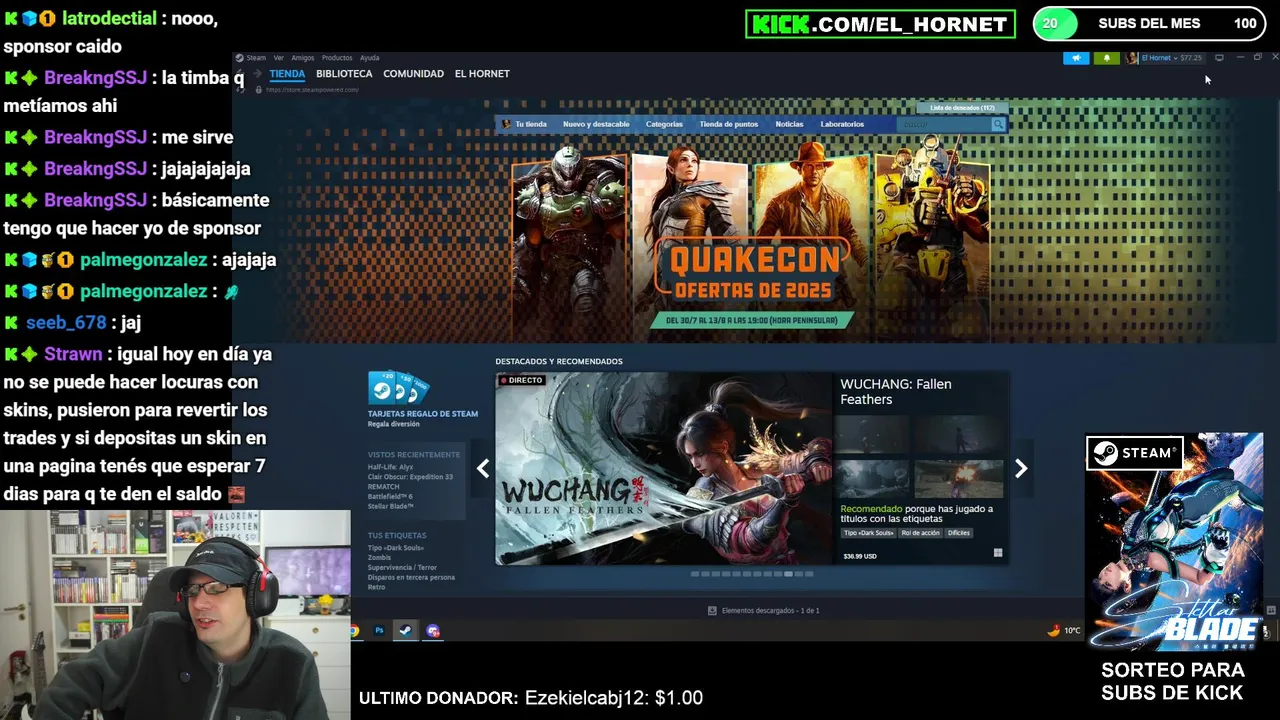
Task: Select the first carousel pagination dot
Action: (695, 574)
